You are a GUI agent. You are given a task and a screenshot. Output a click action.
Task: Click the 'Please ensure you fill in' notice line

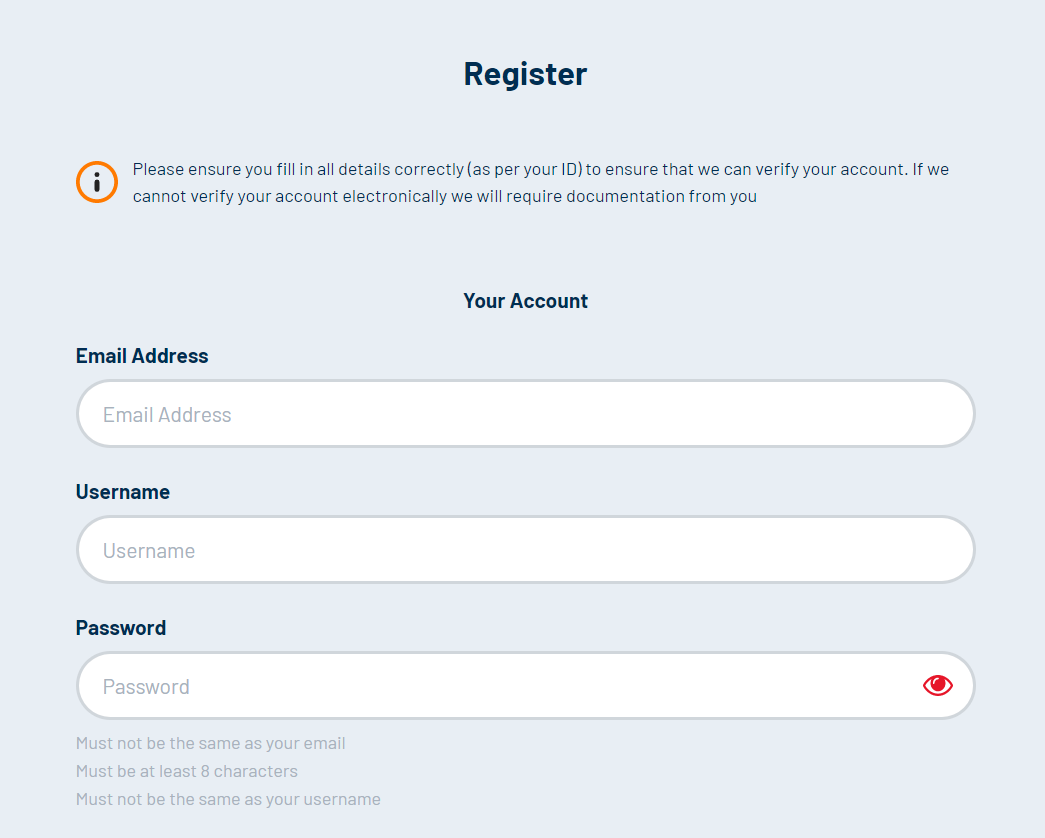(x=540, y=169)
